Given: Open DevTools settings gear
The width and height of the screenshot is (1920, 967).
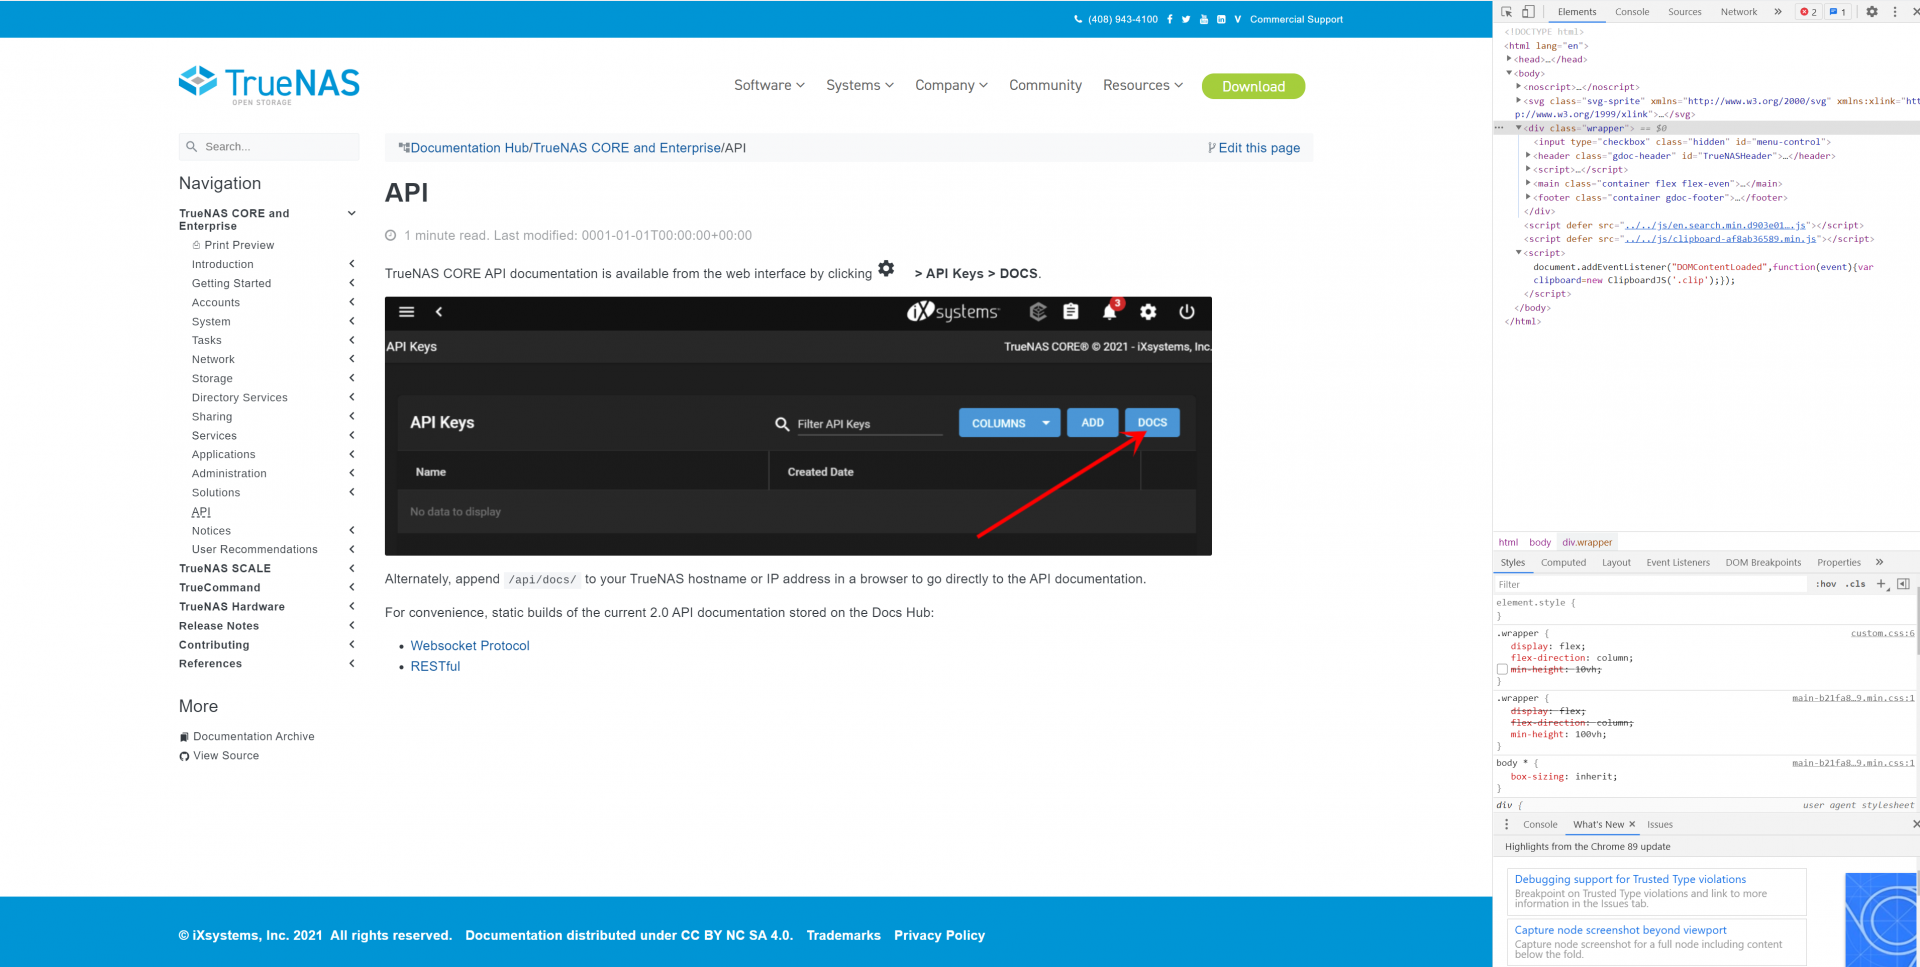Looking at the screenshot, I should [x=1872, y=12].
